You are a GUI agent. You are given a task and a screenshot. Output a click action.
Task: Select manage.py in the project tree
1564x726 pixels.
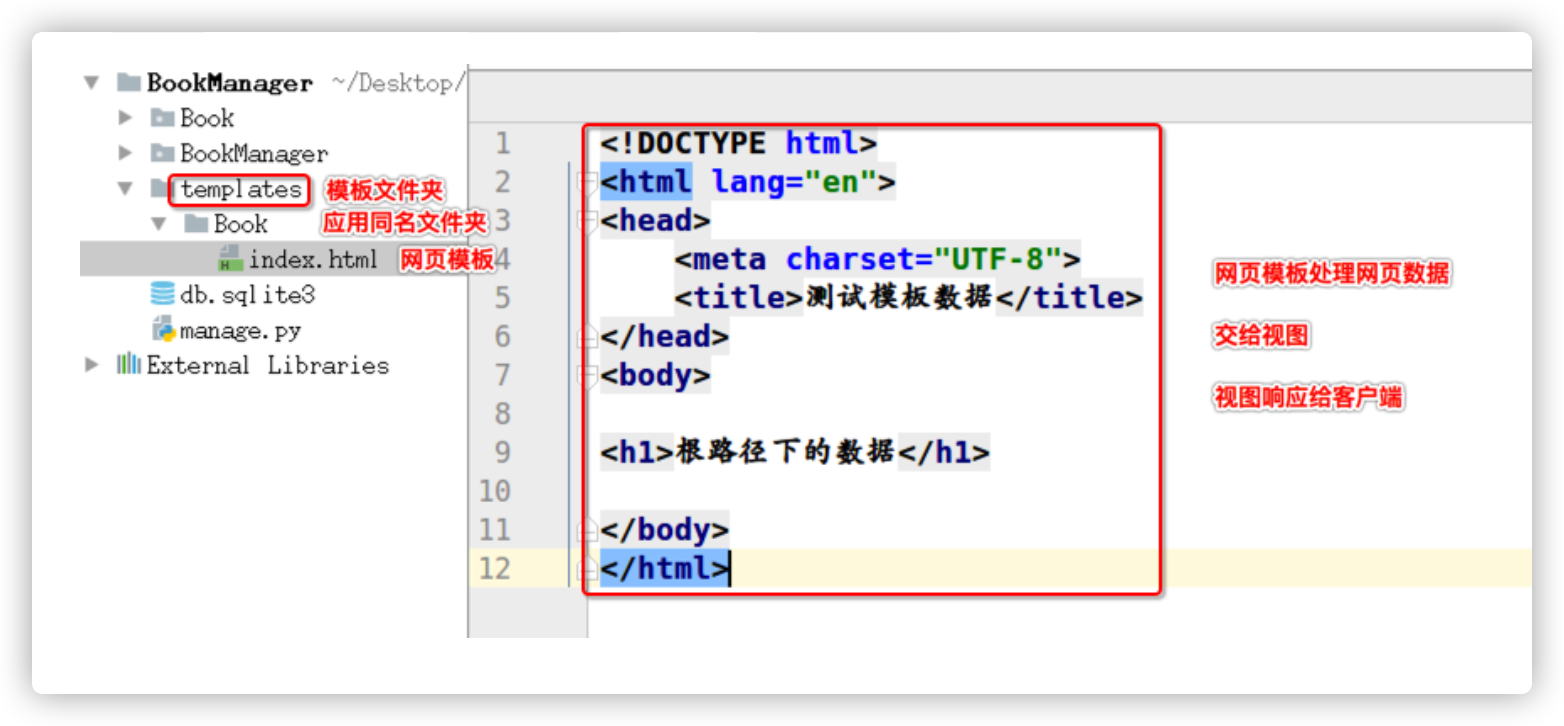point(240,330)
